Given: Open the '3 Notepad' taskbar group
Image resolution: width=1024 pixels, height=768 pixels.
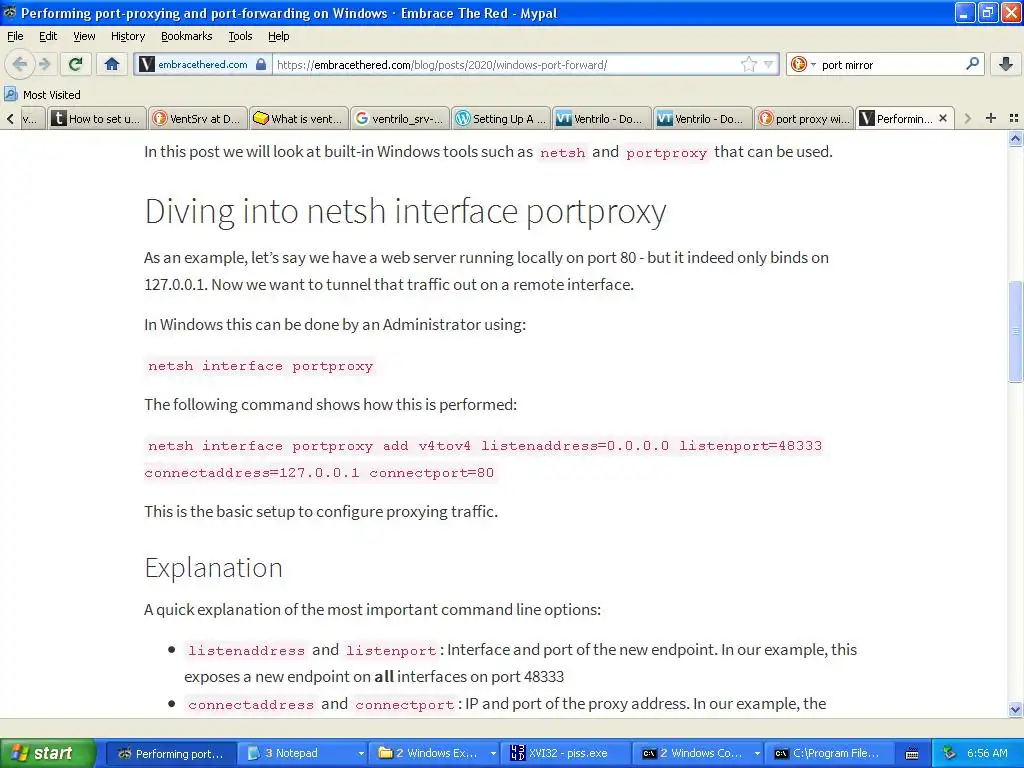Looking at the screenshot, I should (302, 753).
